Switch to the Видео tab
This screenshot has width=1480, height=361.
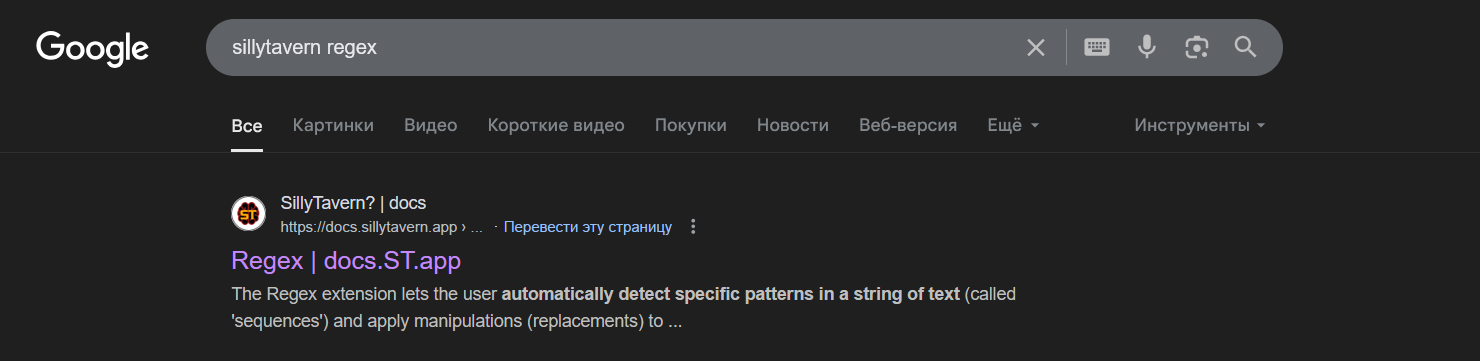(x=431, y=125)
